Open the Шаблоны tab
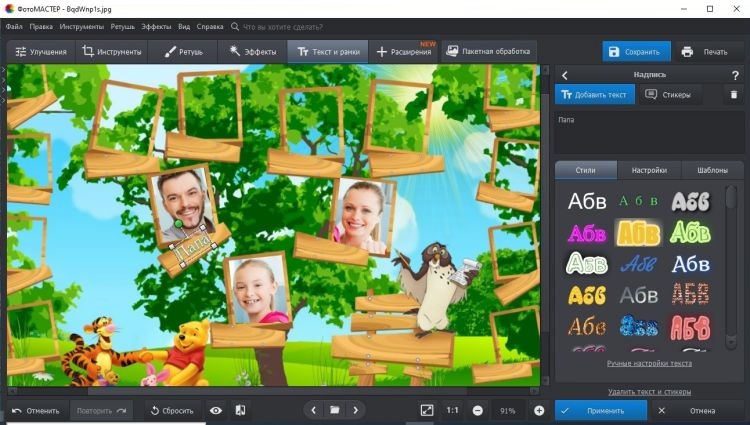This screenshot has height=425, width=750. point(712,170)
